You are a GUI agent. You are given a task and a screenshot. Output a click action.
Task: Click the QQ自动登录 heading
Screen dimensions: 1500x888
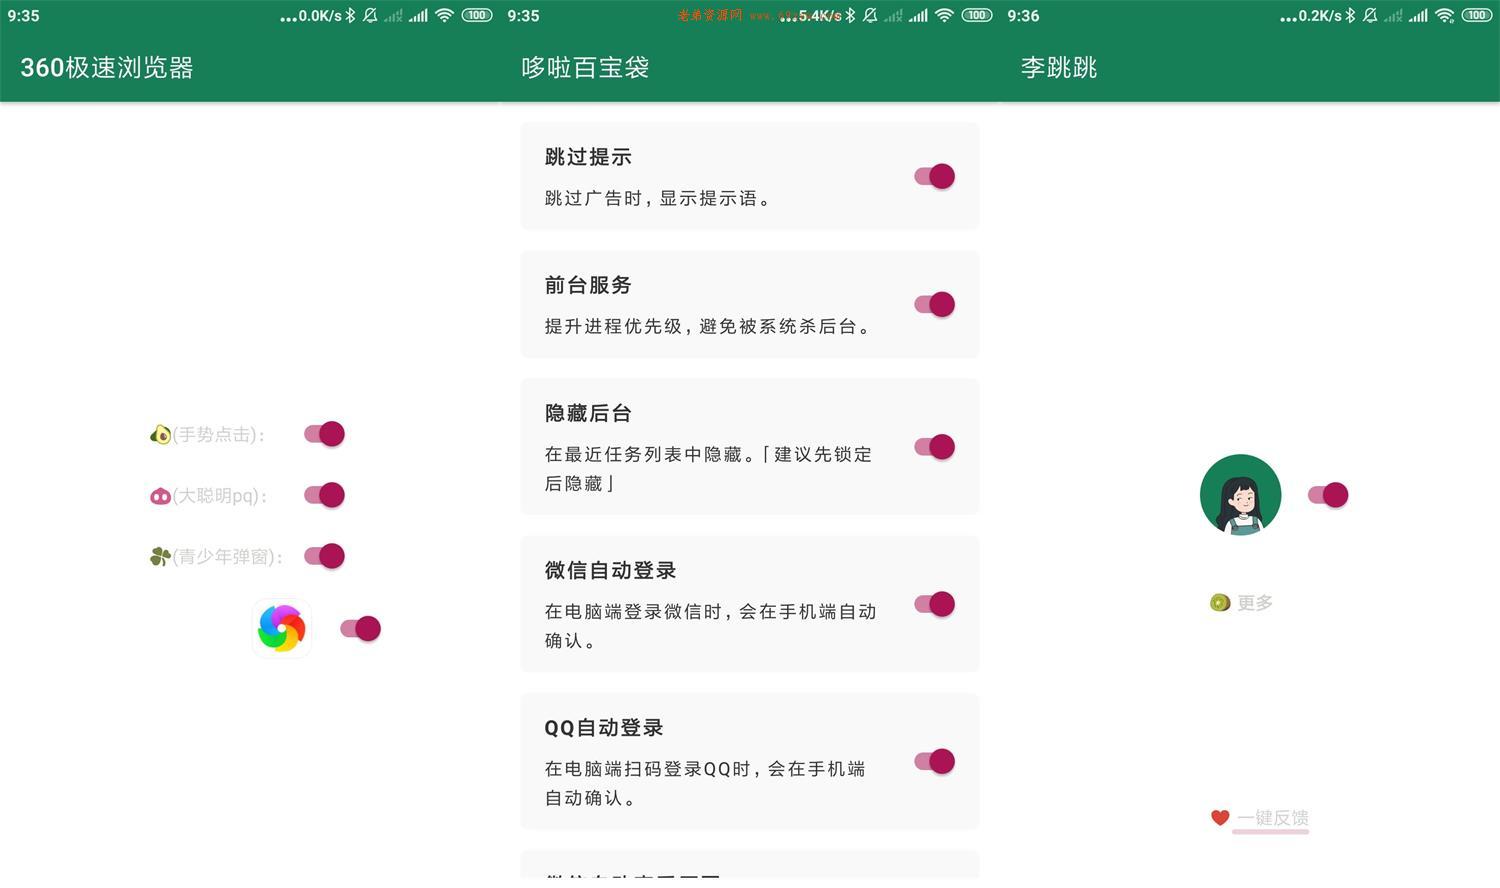[604, 727]
